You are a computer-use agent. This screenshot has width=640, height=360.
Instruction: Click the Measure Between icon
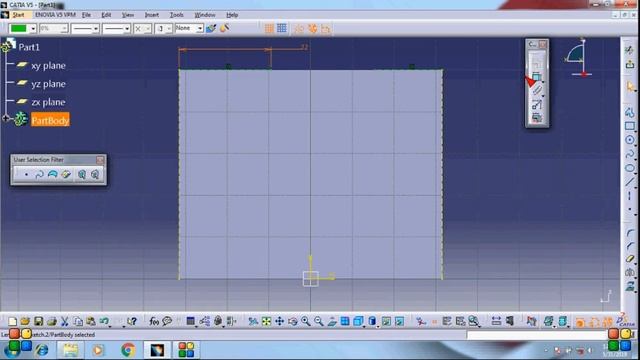(x=496, y=322)
